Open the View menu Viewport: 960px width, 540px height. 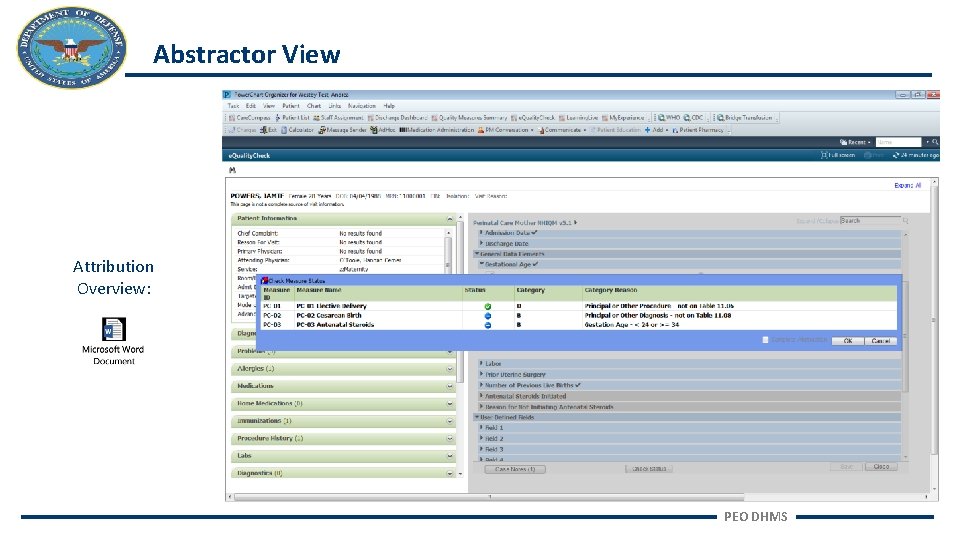pyautogui.click(x=269, y=106)
